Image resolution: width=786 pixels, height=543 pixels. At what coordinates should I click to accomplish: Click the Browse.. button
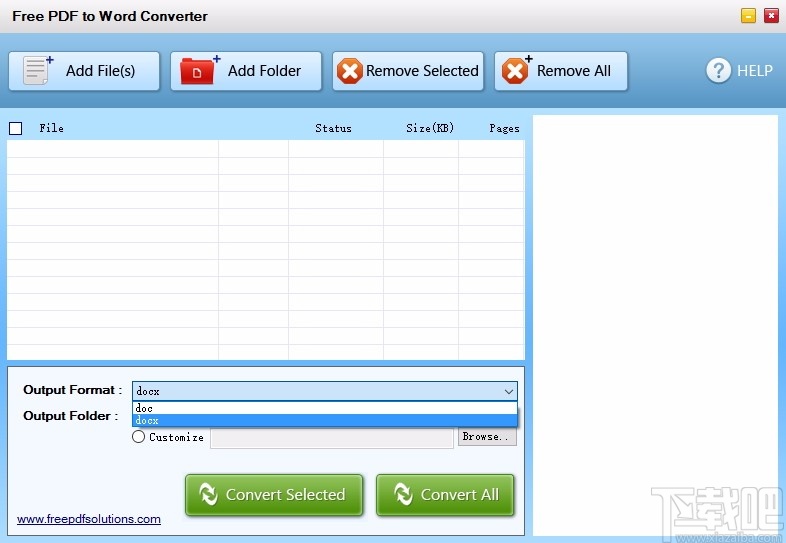[x=487, y=437]
